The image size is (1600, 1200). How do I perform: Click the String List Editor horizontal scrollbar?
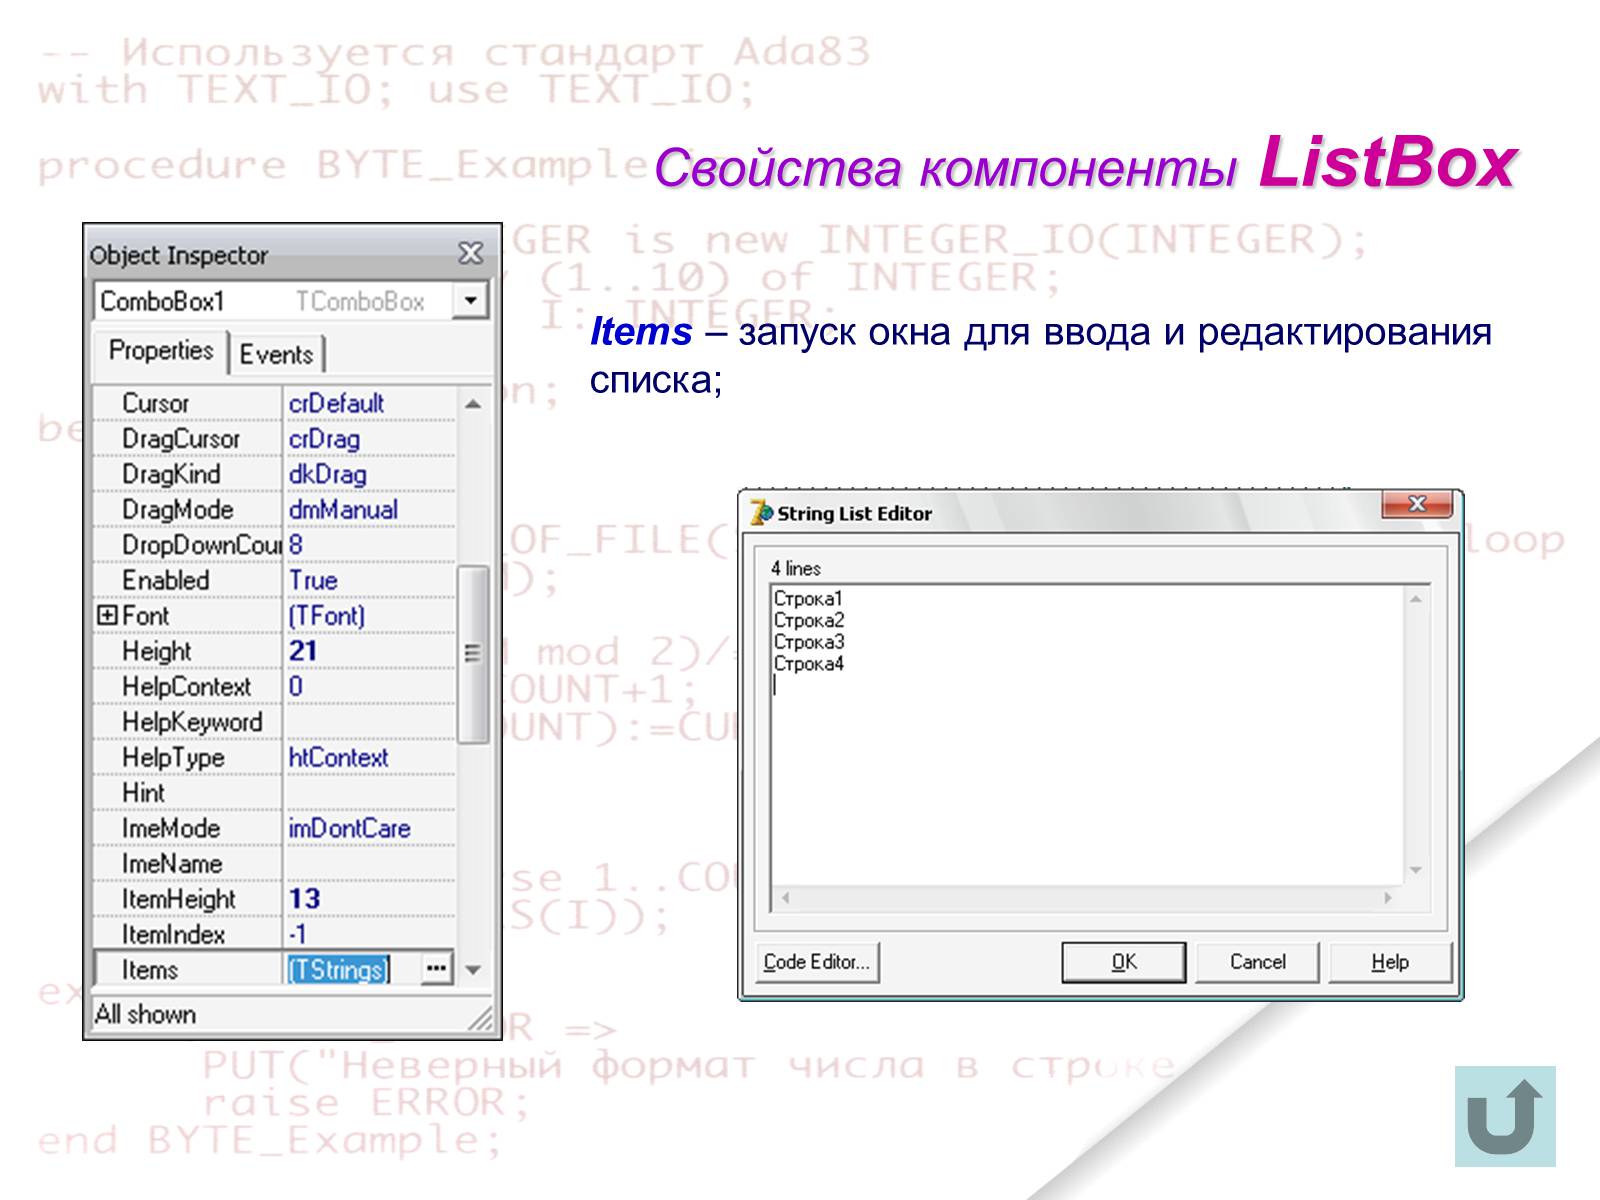click(1087, 897)
